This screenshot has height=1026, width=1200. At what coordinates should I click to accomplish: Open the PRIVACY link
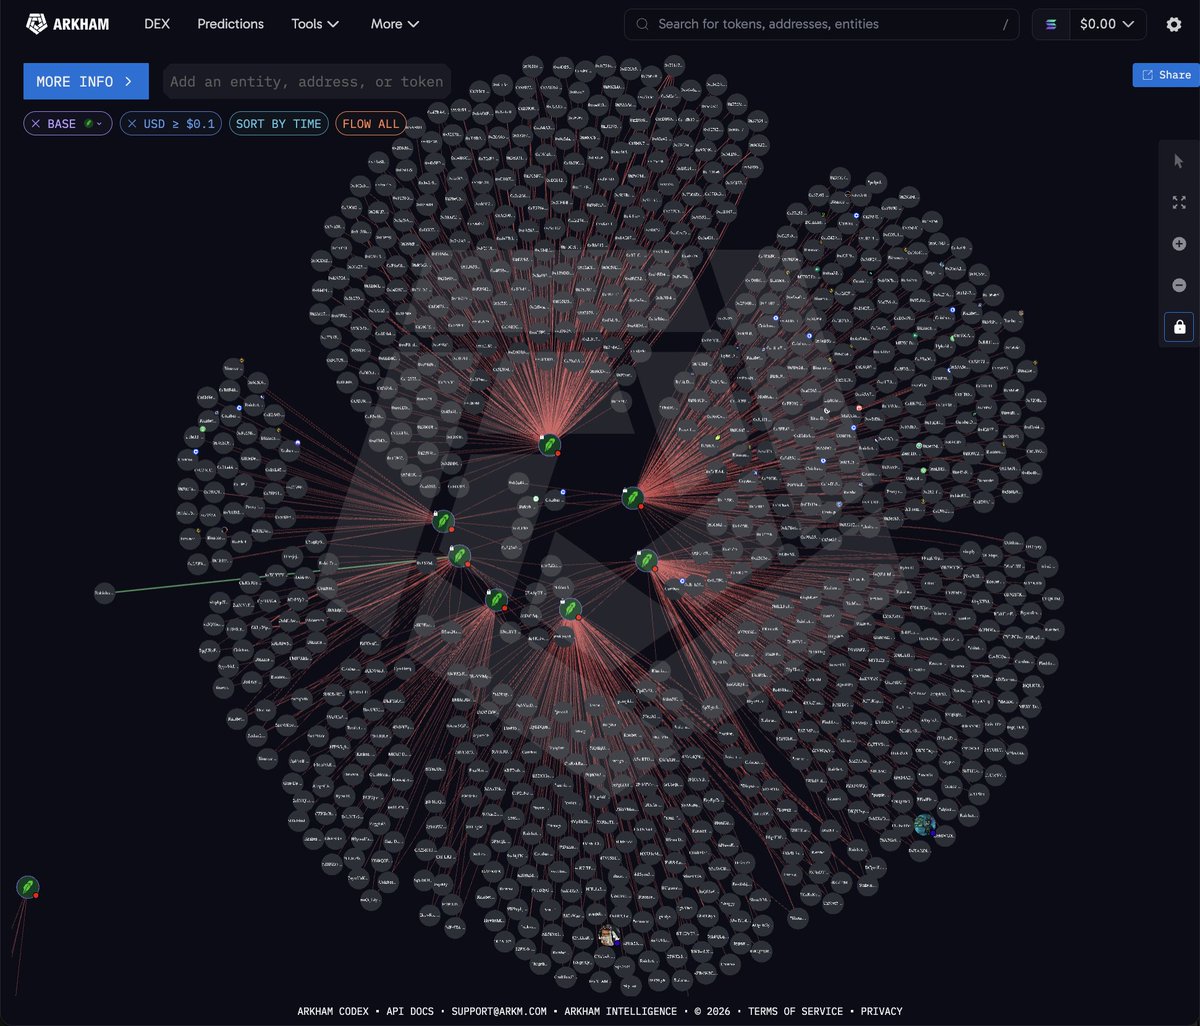coord(881,1011)
